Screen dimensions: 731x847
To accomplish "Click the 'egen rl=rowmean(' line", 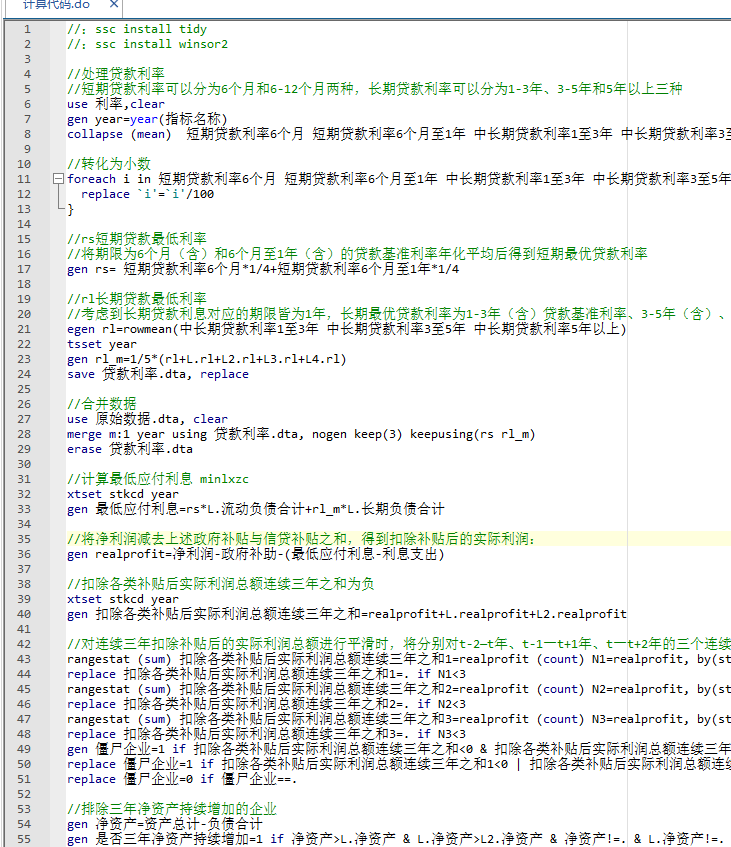I will 347,329.
